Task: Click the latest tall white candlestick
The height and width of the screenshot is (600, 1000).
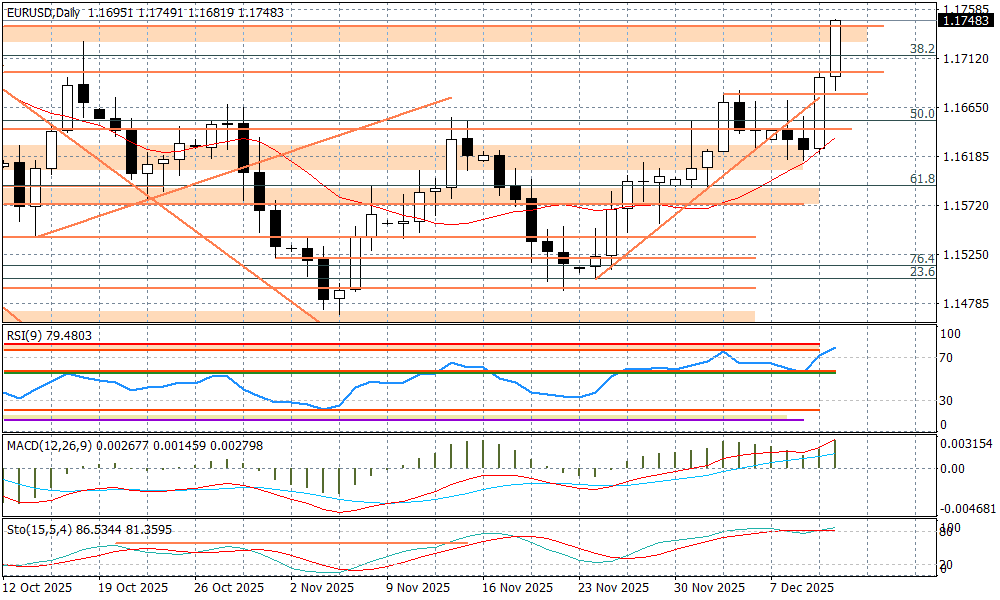Action: tap(835, 50)
